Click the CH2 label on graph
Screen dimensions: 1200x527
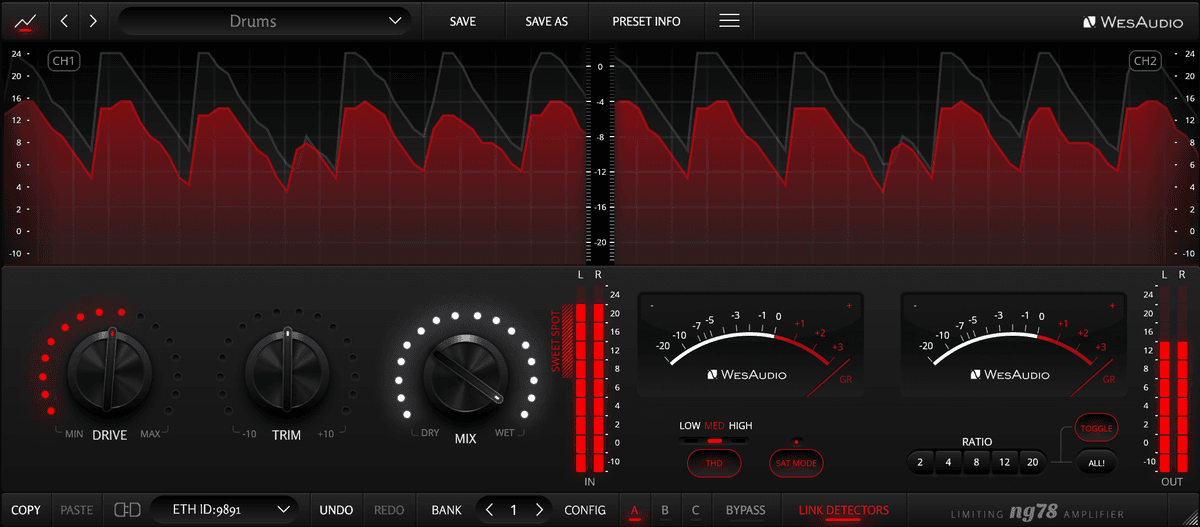coord(1145,62)
